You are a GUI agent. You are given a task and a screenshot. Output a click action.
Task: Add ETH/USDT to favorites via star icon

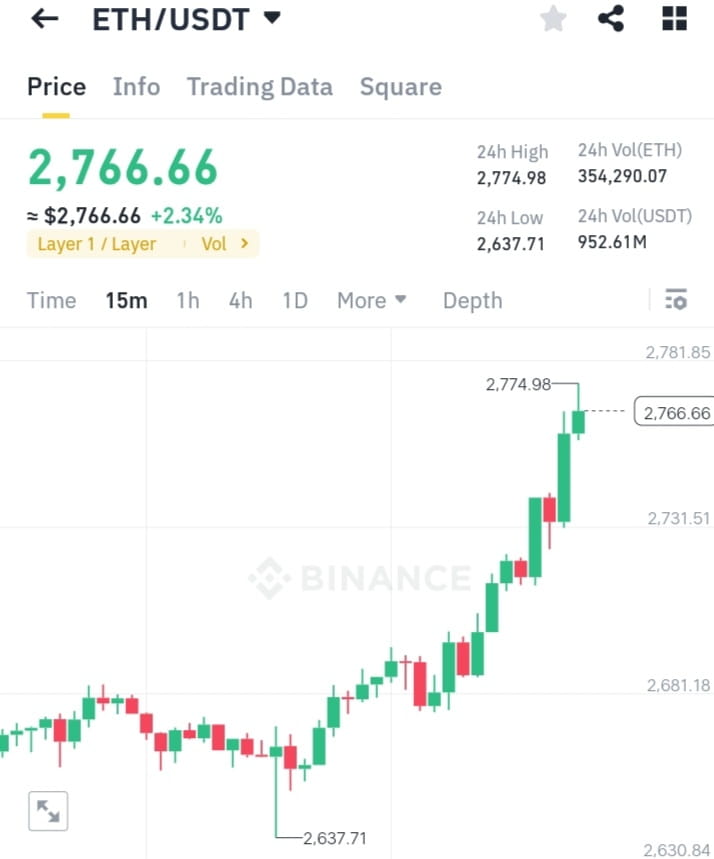tap(553, 18)
